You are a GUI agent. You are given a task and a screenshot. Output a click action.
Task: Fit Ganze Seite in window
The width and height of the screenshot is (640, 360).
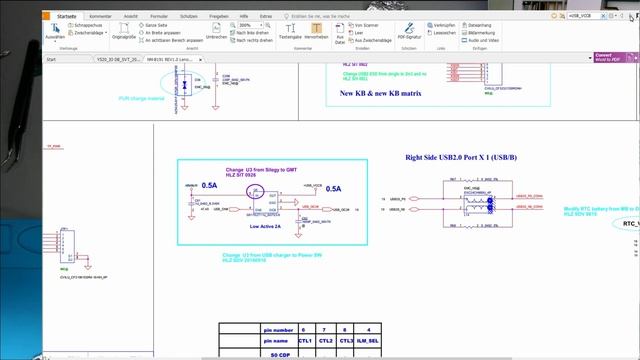point(153,25)
